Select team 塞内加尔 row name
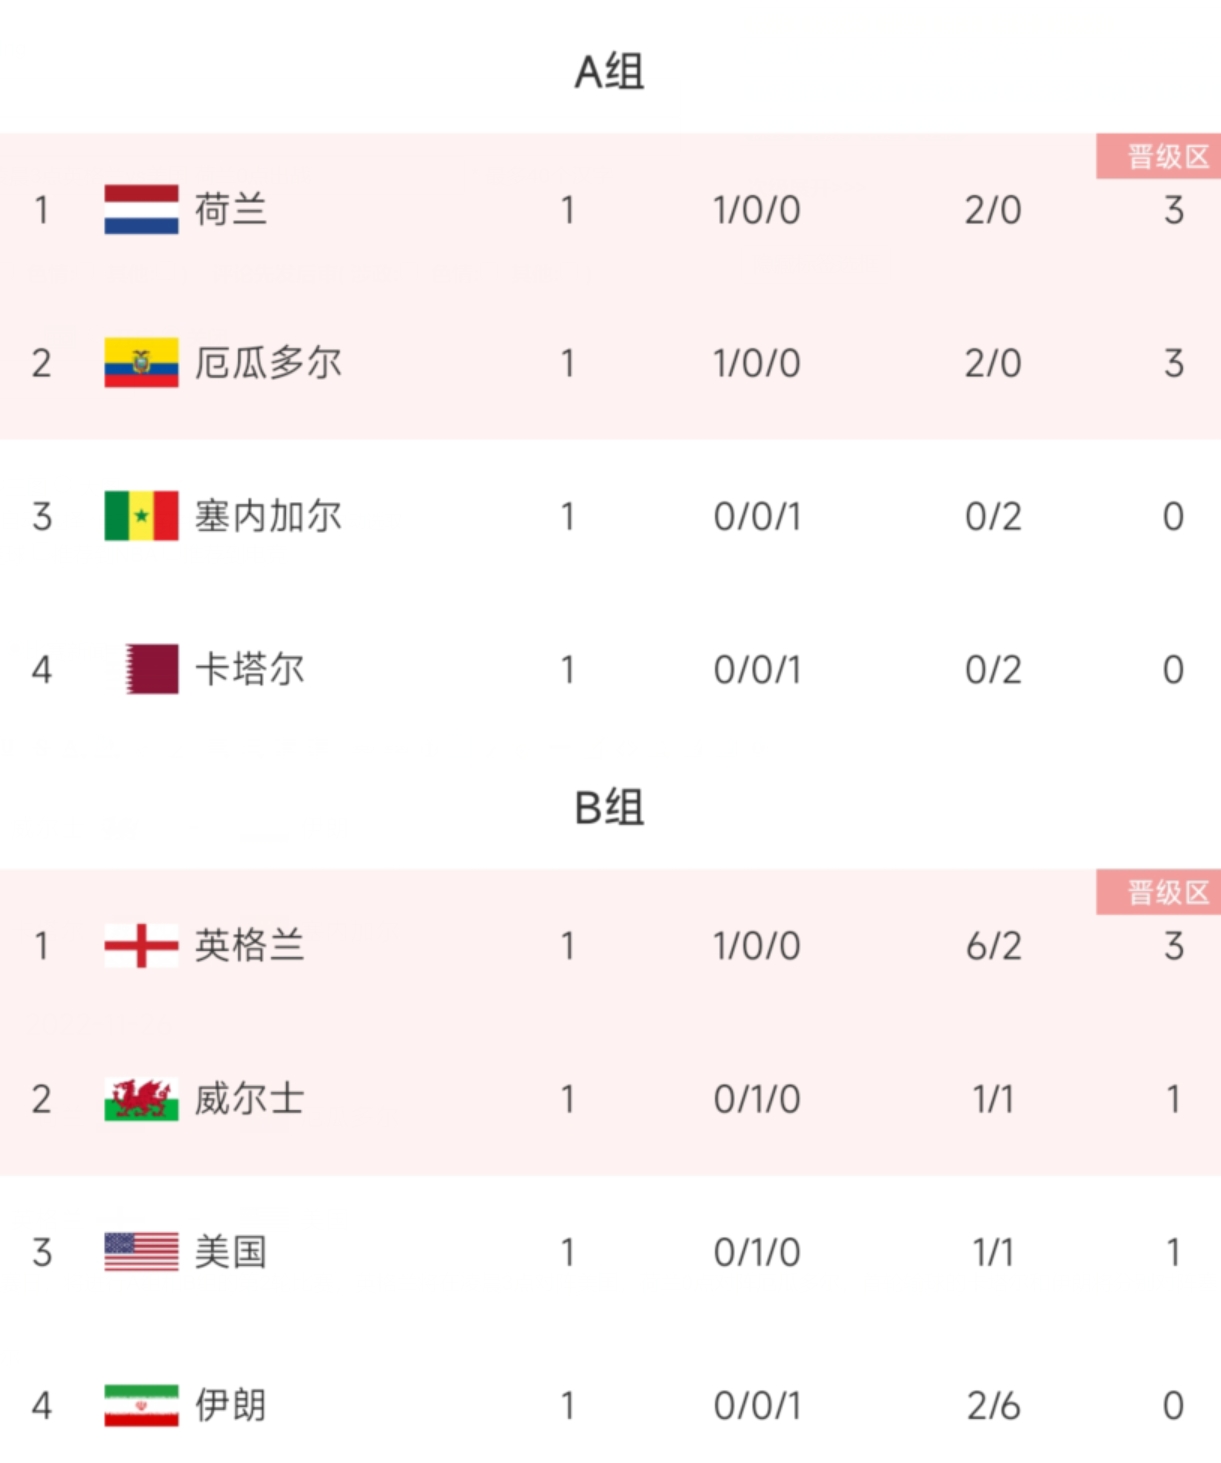The image size is (1221, 1463). pyautogui.click(x=268, y=516)
